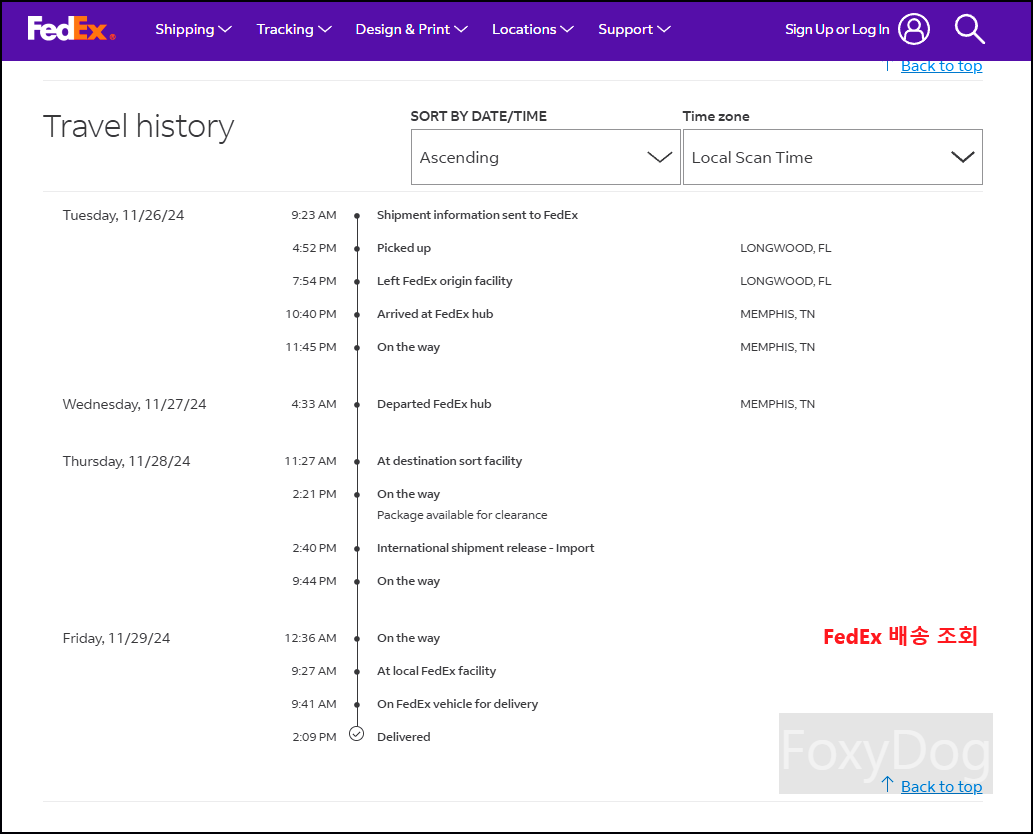Select the Wednesday, 11/27/24 date
Screen dimensions: 1033x834
pos(134,404)
